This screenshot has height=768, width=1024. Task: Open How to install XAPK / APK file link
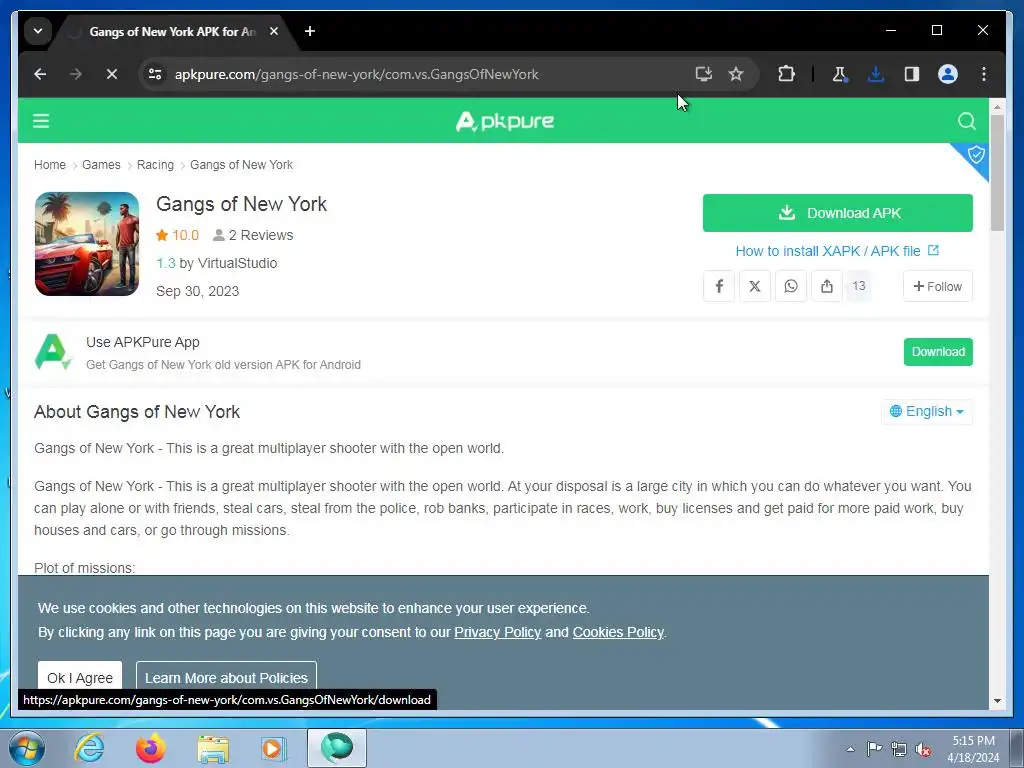tap(837, 251)
